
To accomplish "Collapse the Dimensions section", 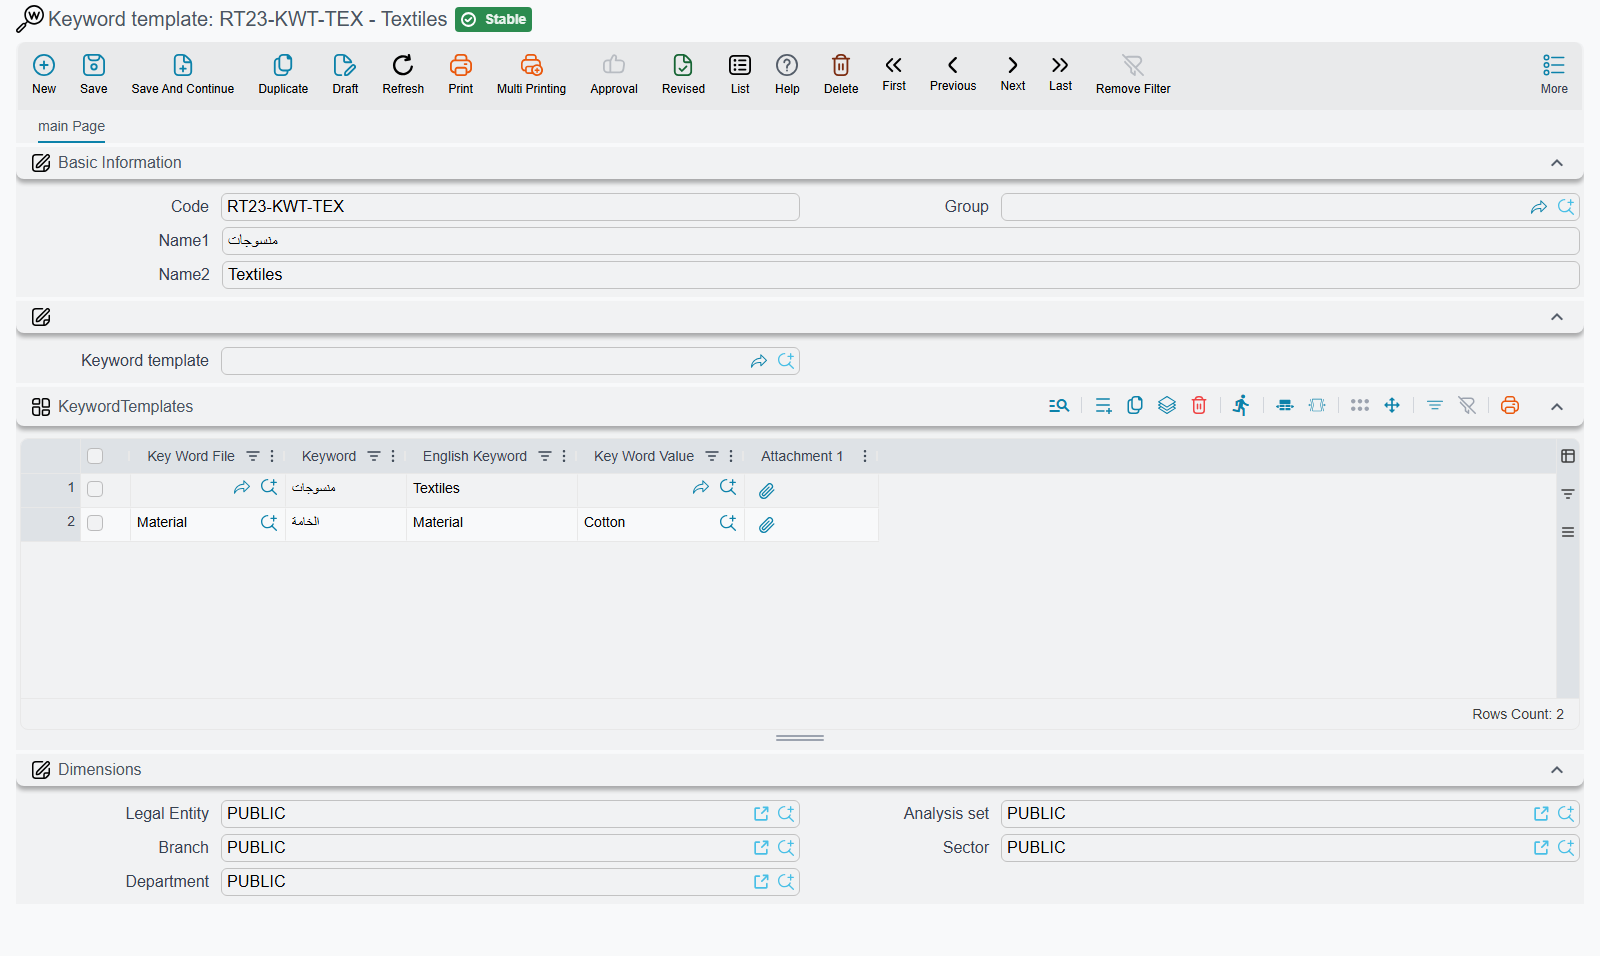I will tap(1557, 770).
